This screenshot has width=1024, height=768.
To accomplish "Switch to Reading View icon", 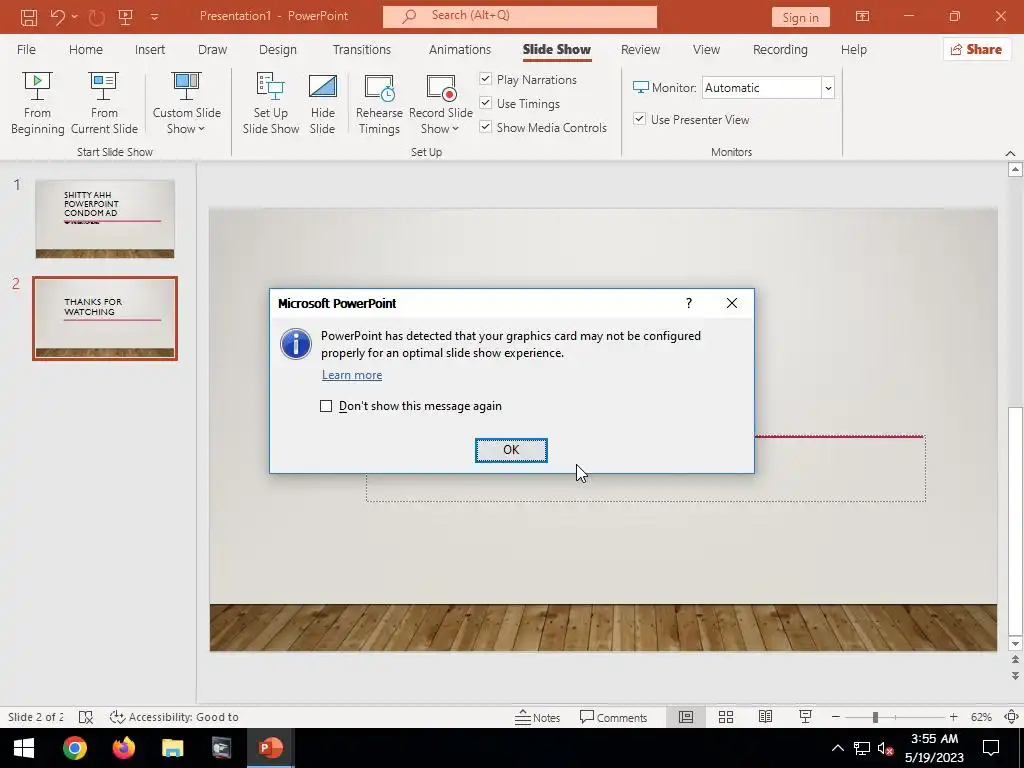I will [x=765, y=717].
